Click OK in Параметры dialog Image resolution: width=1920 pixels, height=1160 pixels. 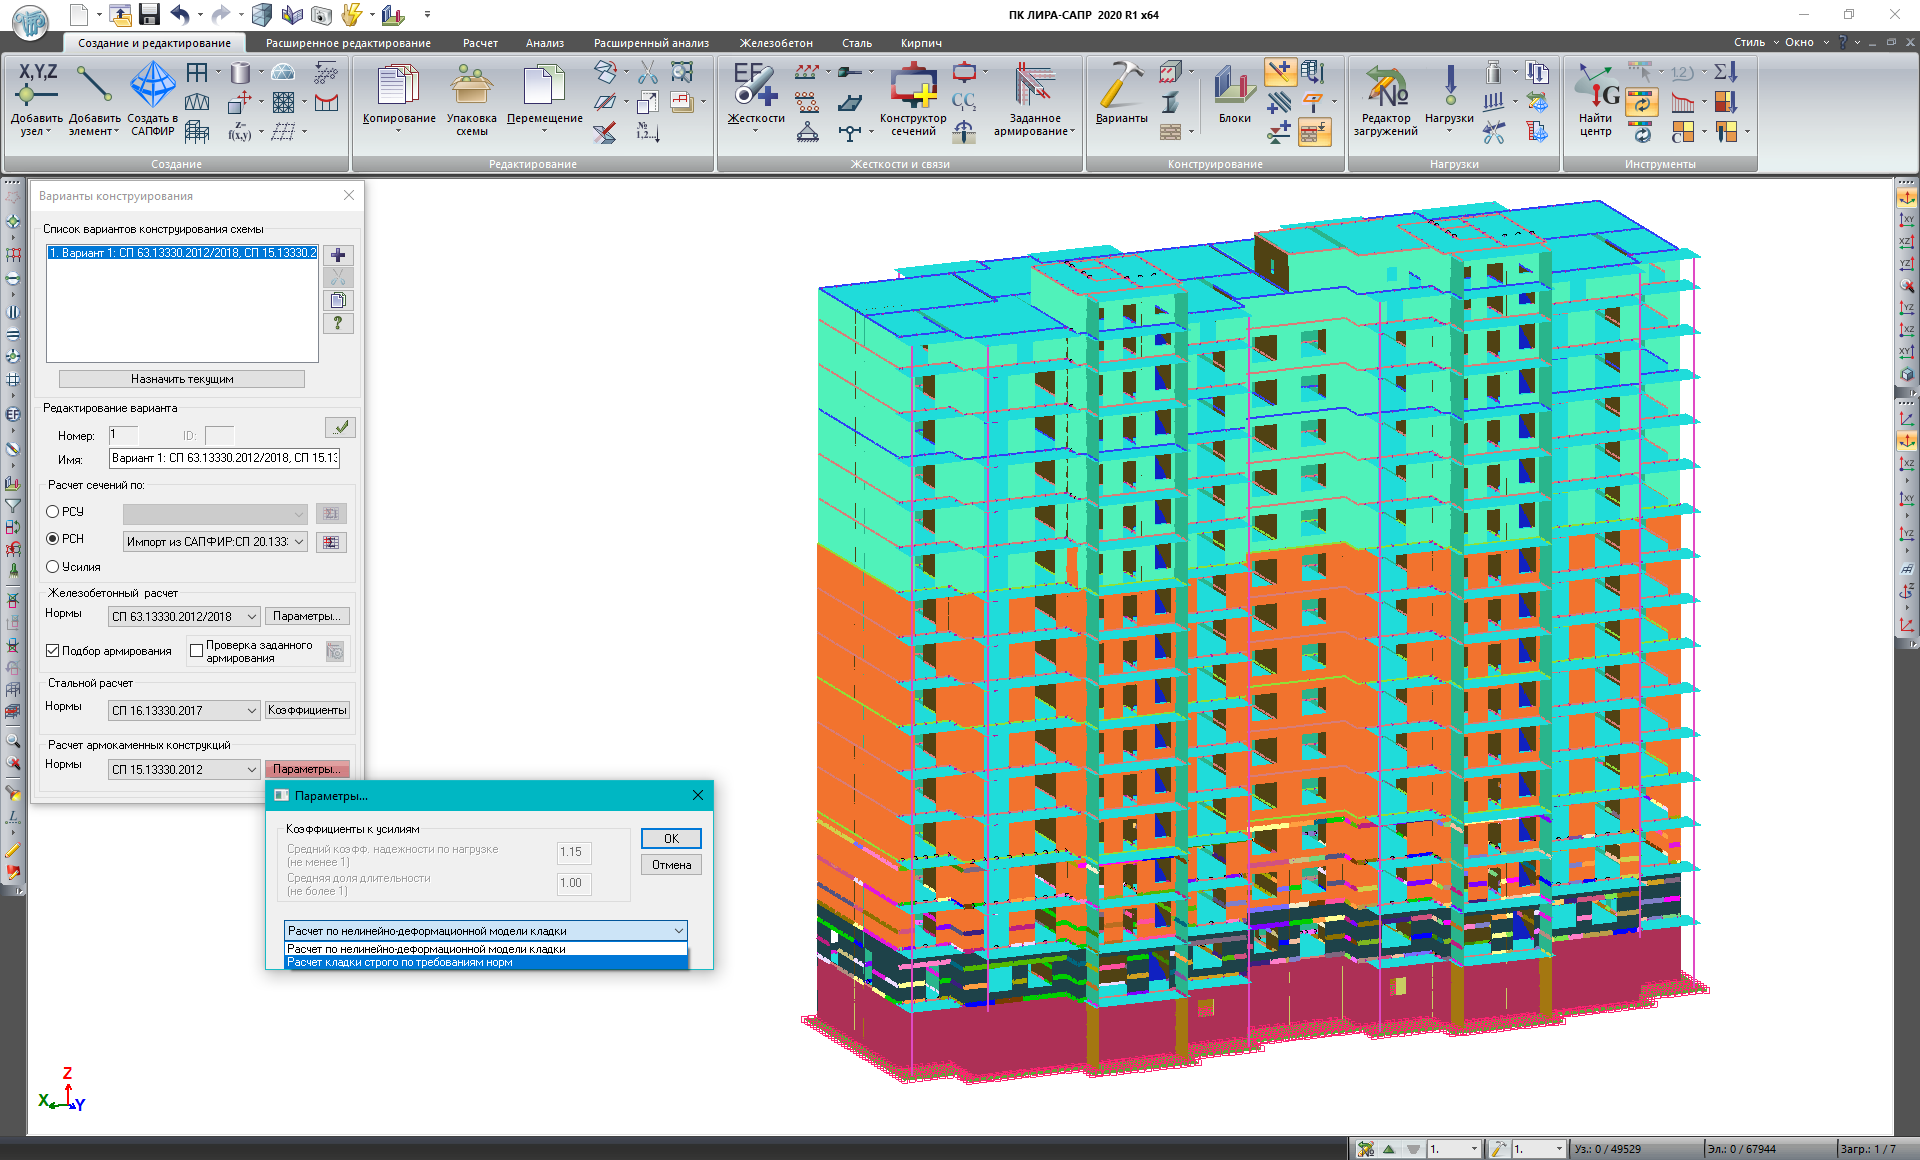671,839
